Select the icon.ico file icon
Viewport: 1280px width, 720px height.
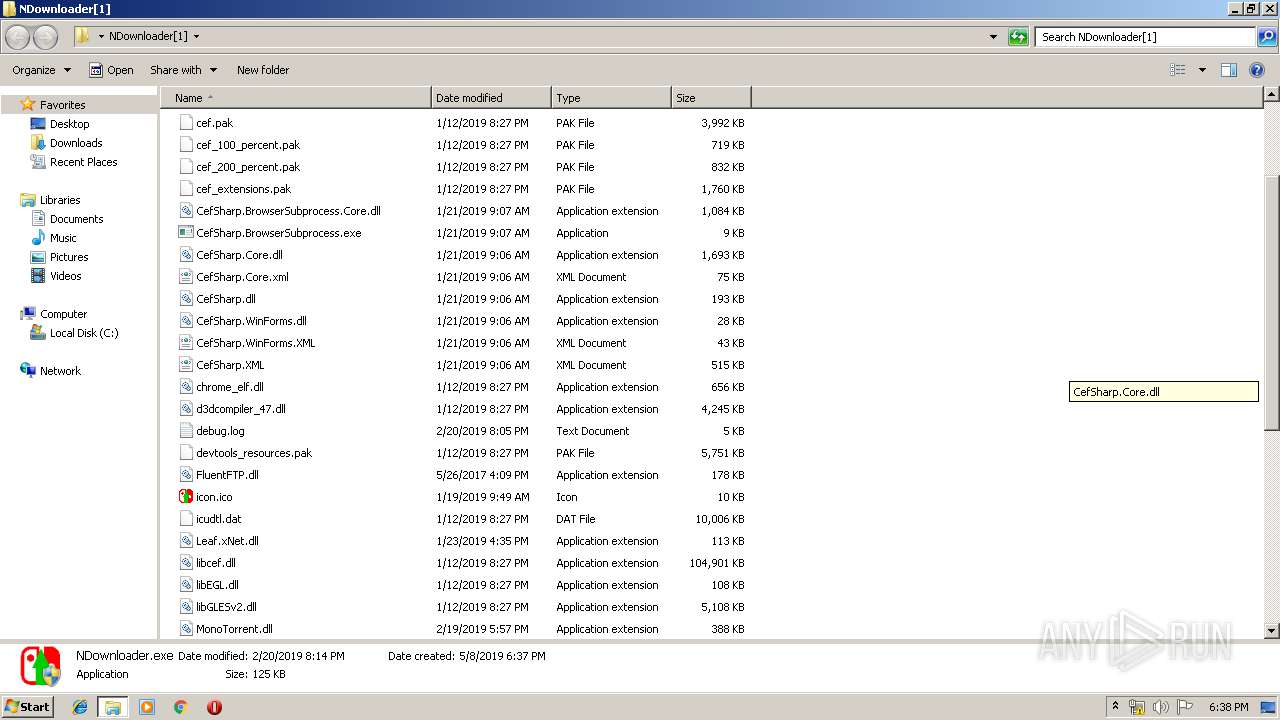(186, 497)
